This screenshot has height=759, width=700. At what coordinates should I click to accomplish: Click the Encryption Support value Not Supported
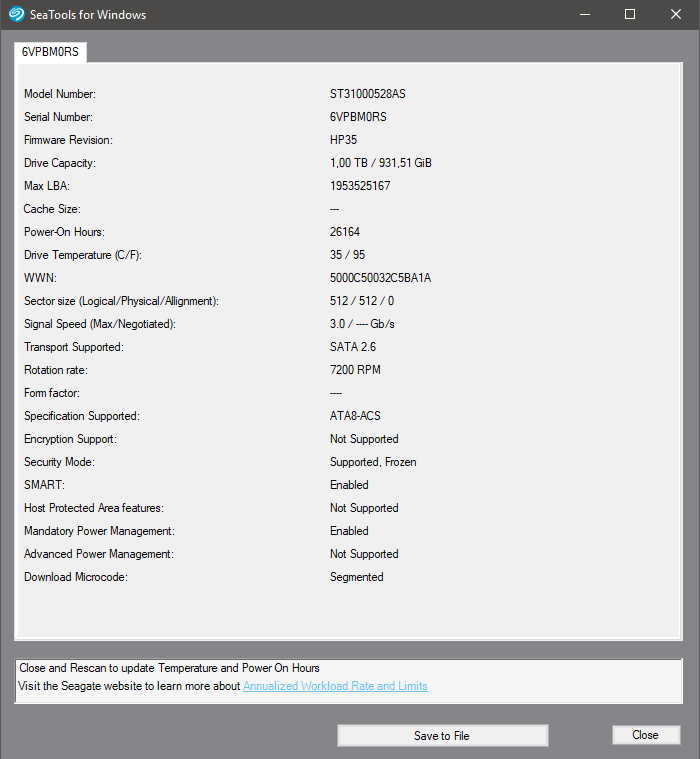364,439
